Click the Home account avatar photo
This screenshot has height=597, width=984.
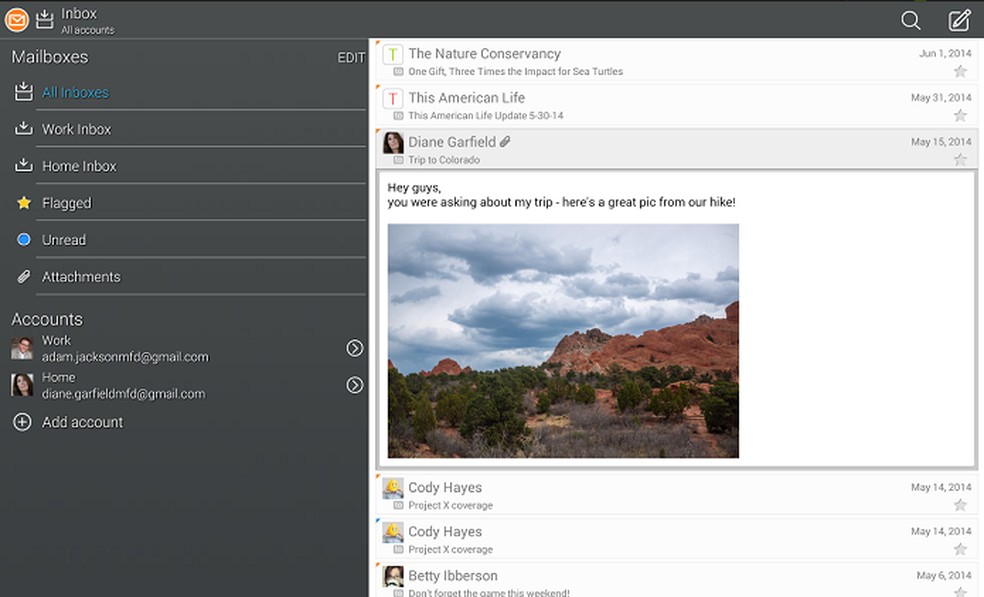click(x=22, y=385)
